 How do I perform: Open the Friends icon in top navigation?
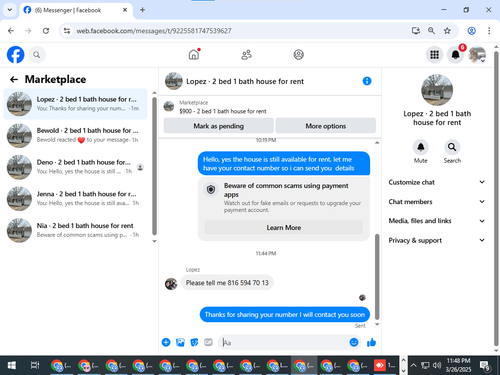pyautogui.click(x=246, y=55)
